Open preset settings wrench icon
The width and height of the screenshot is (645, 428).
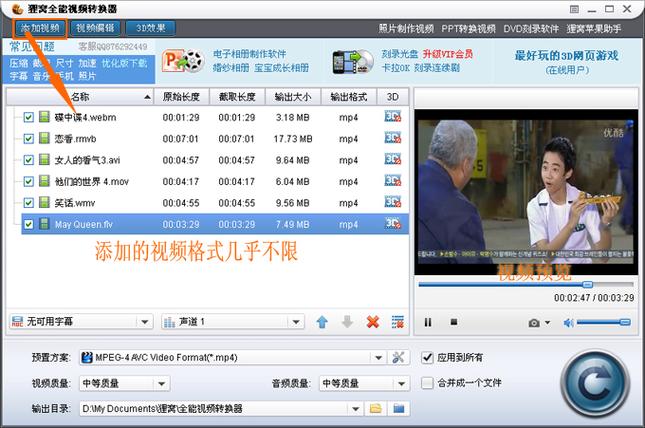pos(398,358)
